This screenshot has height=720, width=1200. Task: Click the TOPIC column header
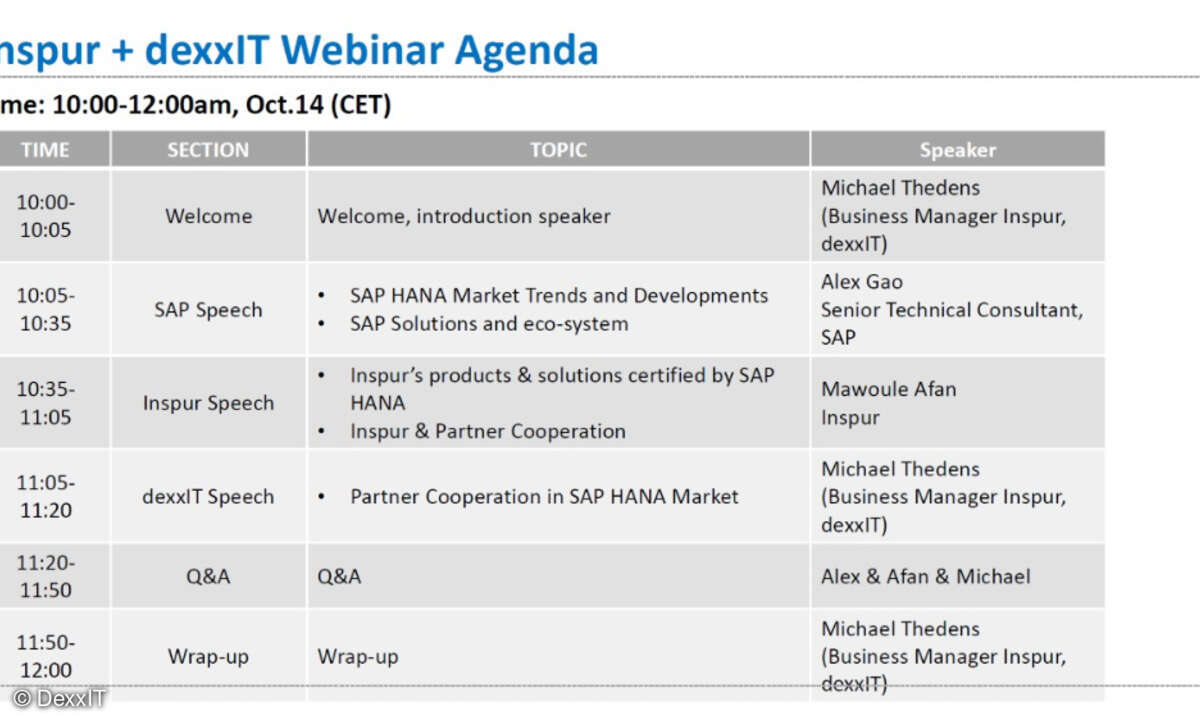(558, 149)
